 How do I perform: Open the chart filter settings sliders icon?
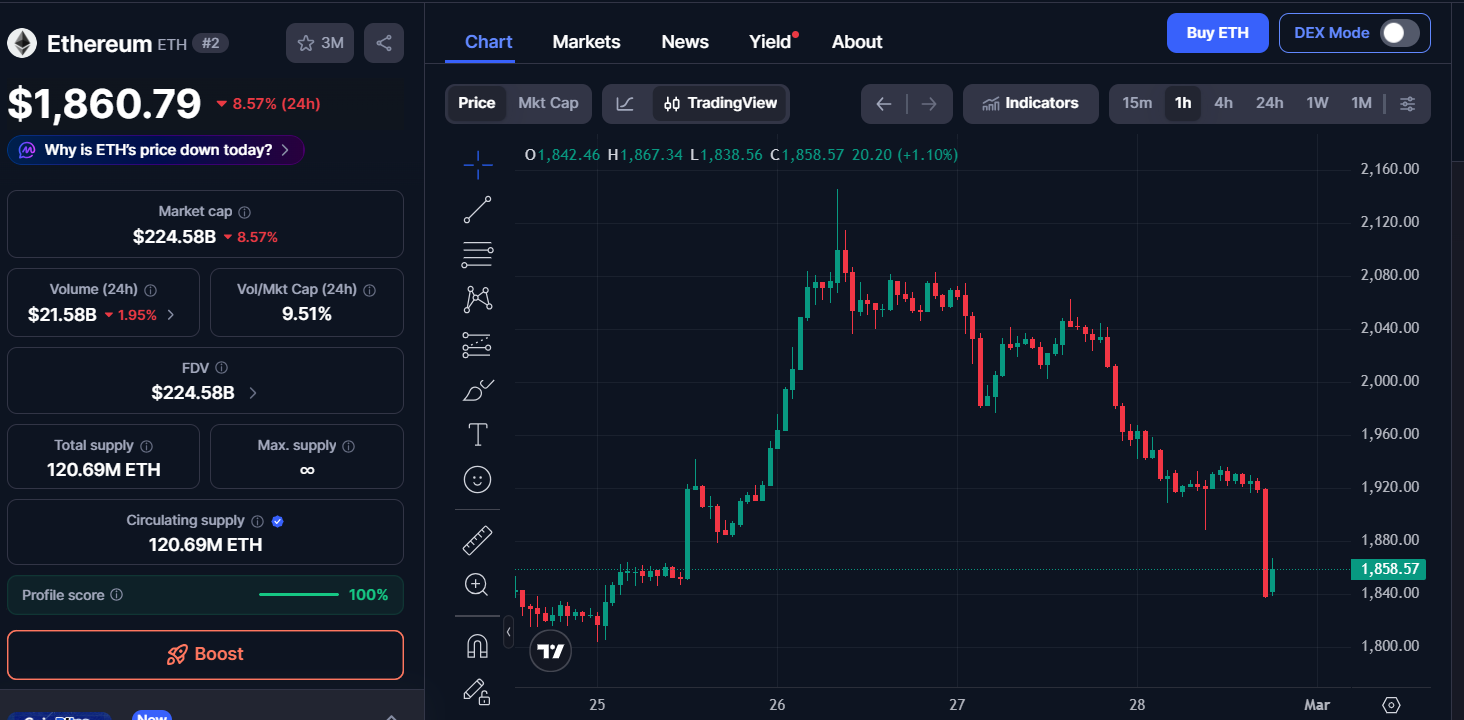pyautogui.click(x=1408, y=103)
